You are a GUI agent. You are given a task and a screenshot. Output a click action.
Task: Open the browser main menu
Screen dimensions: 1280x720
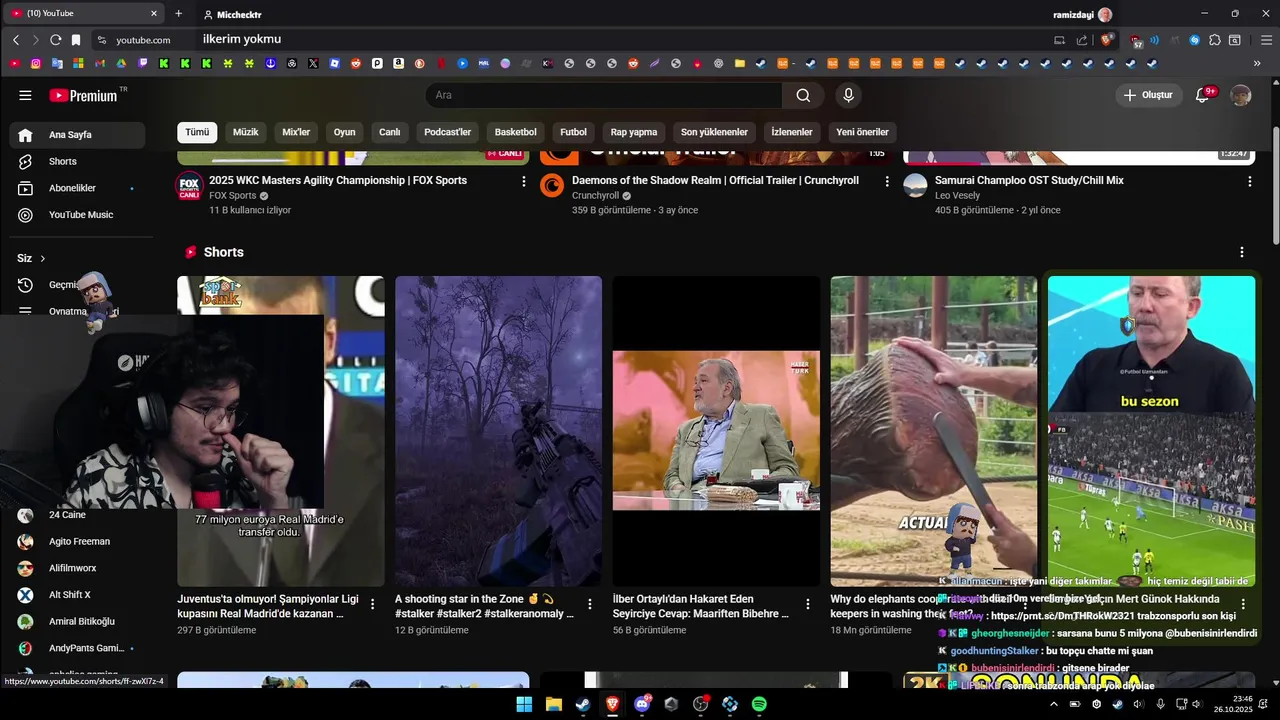(x=1266, y=40)
